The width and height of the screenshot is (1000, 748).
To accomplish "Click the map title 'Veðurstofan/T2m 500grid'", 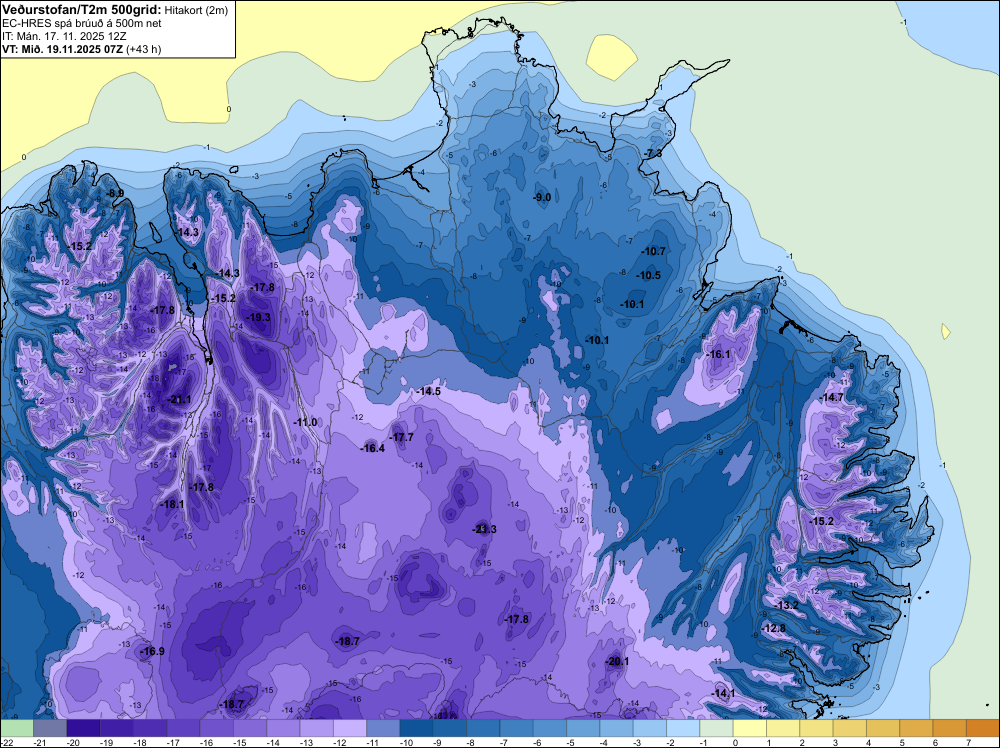I will 82,8.
